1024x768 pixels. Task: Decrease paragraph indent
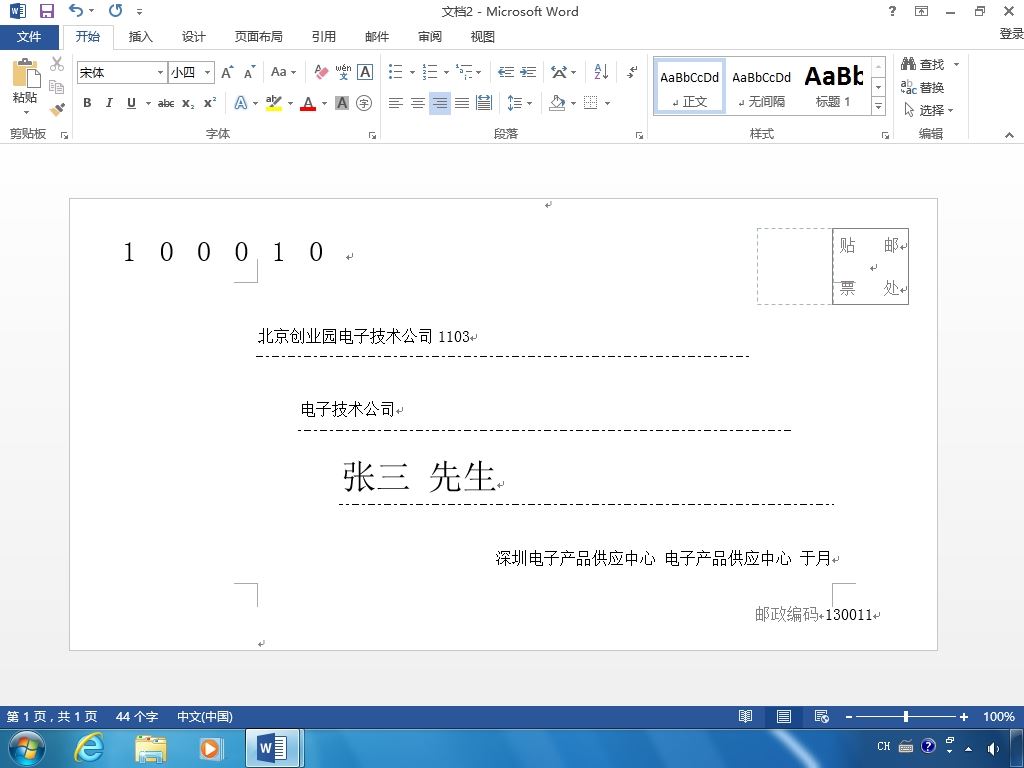point(505,72)
